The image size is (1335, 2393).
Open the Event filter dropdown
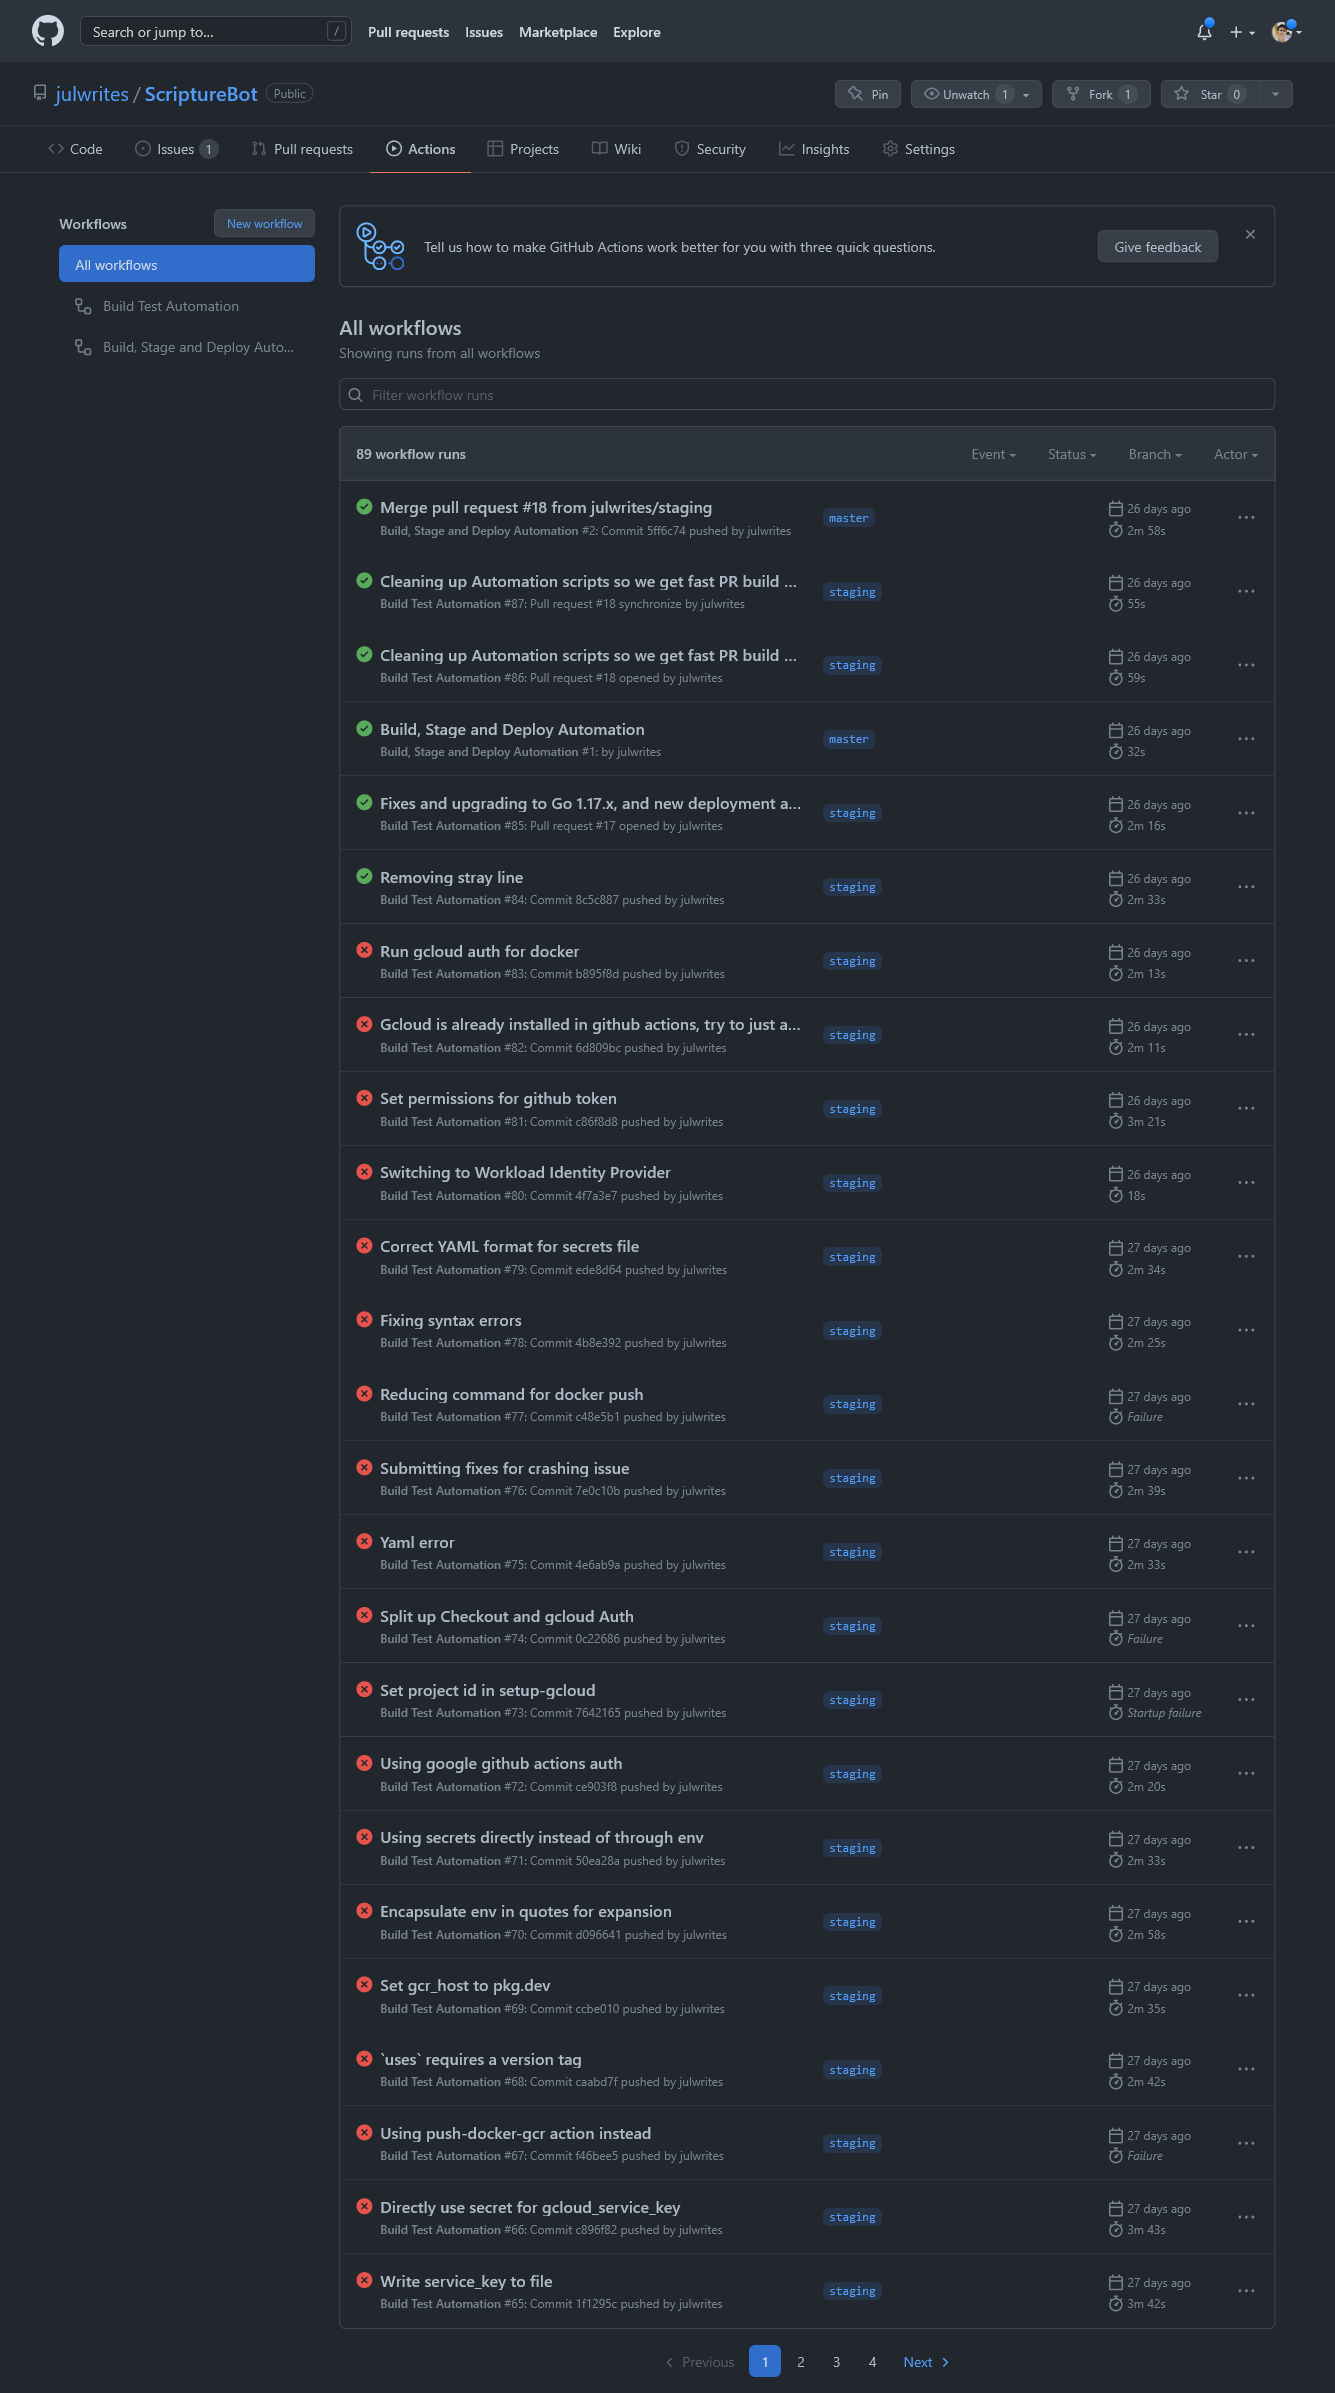(x=992, y=454)
